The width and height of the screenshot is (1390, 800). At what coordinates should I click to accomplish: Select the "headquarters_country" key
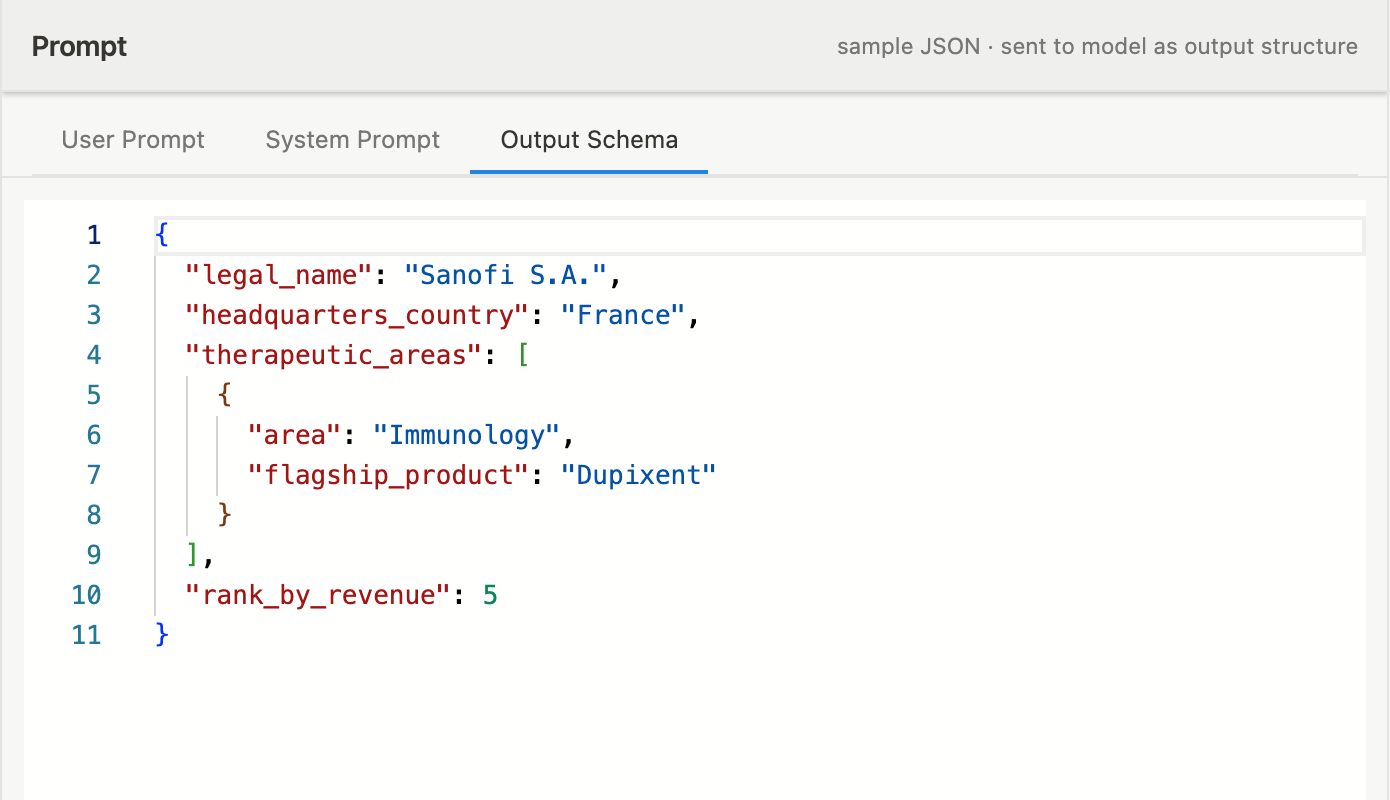(x=357, y=315)
